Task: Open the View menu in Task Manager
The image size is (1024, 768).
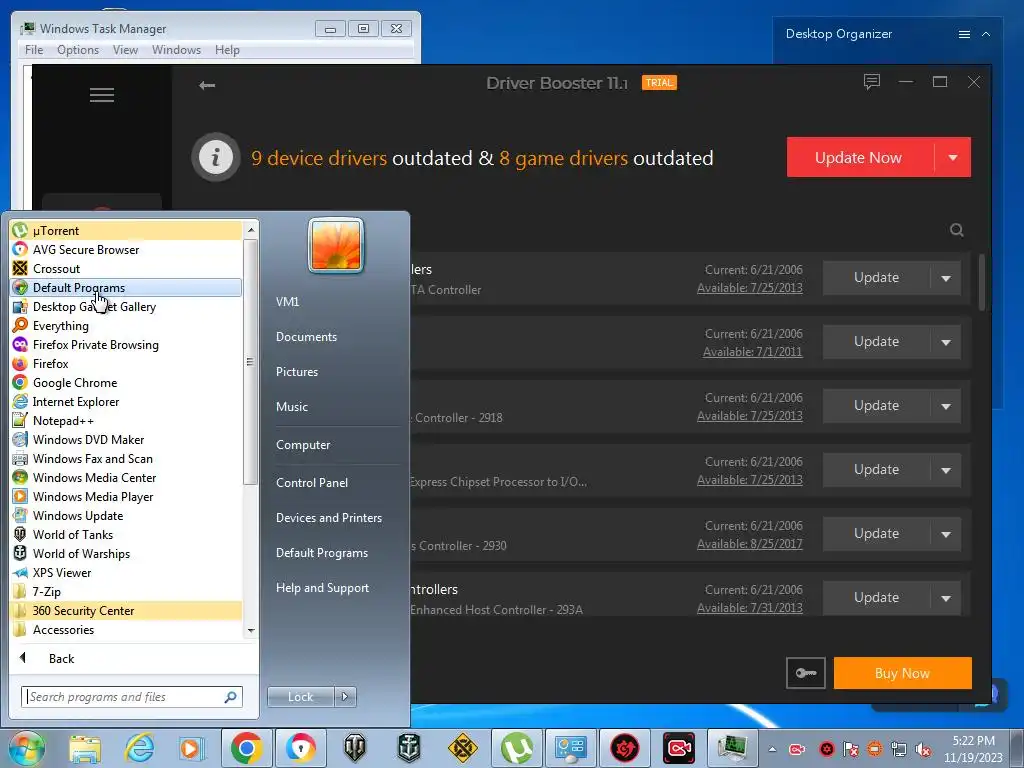Action: coord(125,50)
